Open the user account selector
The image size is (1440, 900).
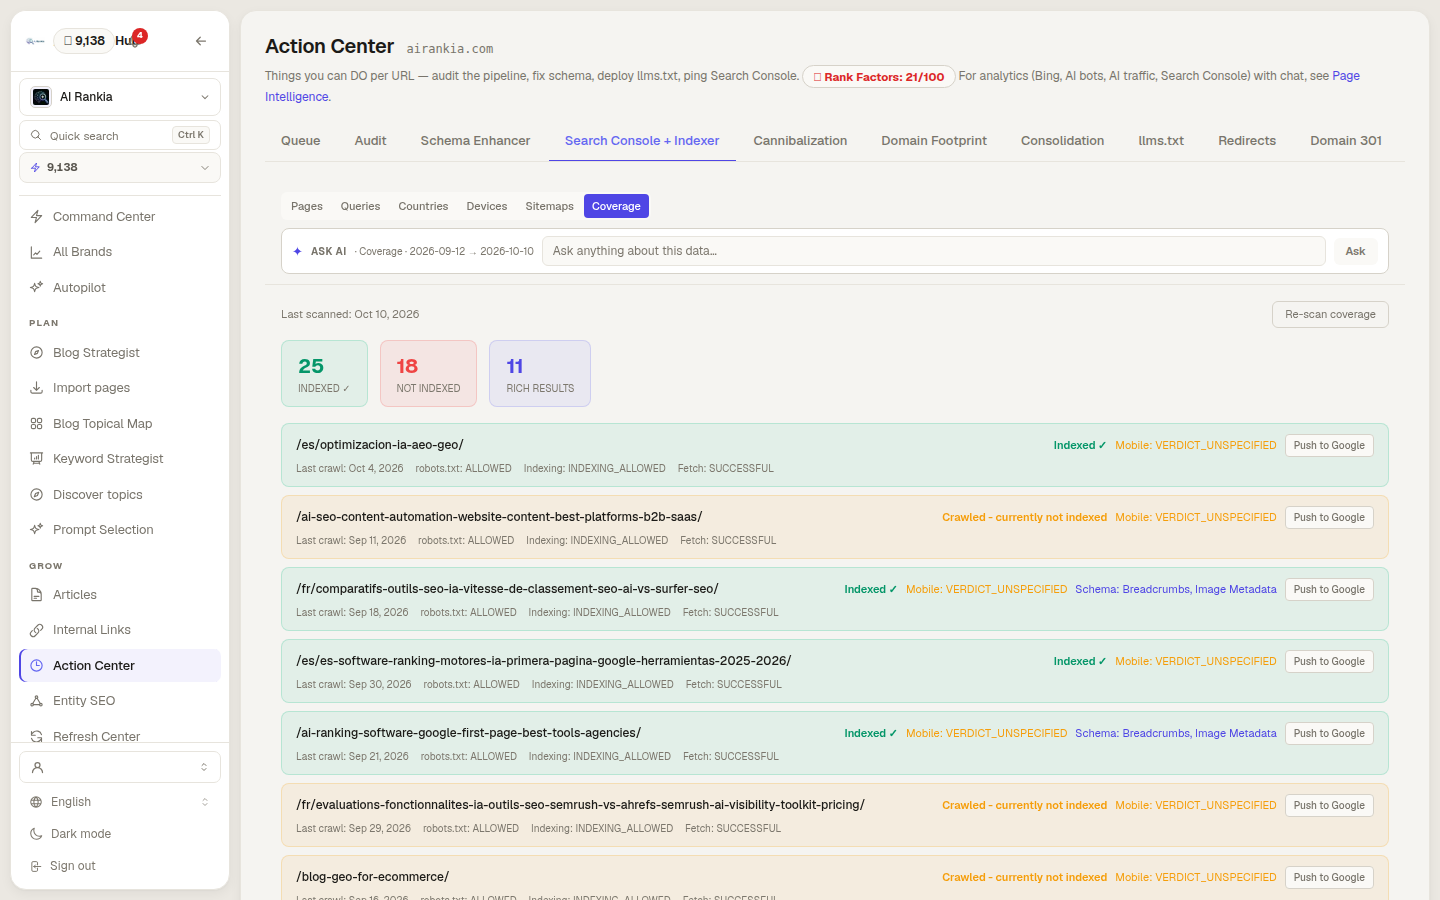(x=120, y=767)
